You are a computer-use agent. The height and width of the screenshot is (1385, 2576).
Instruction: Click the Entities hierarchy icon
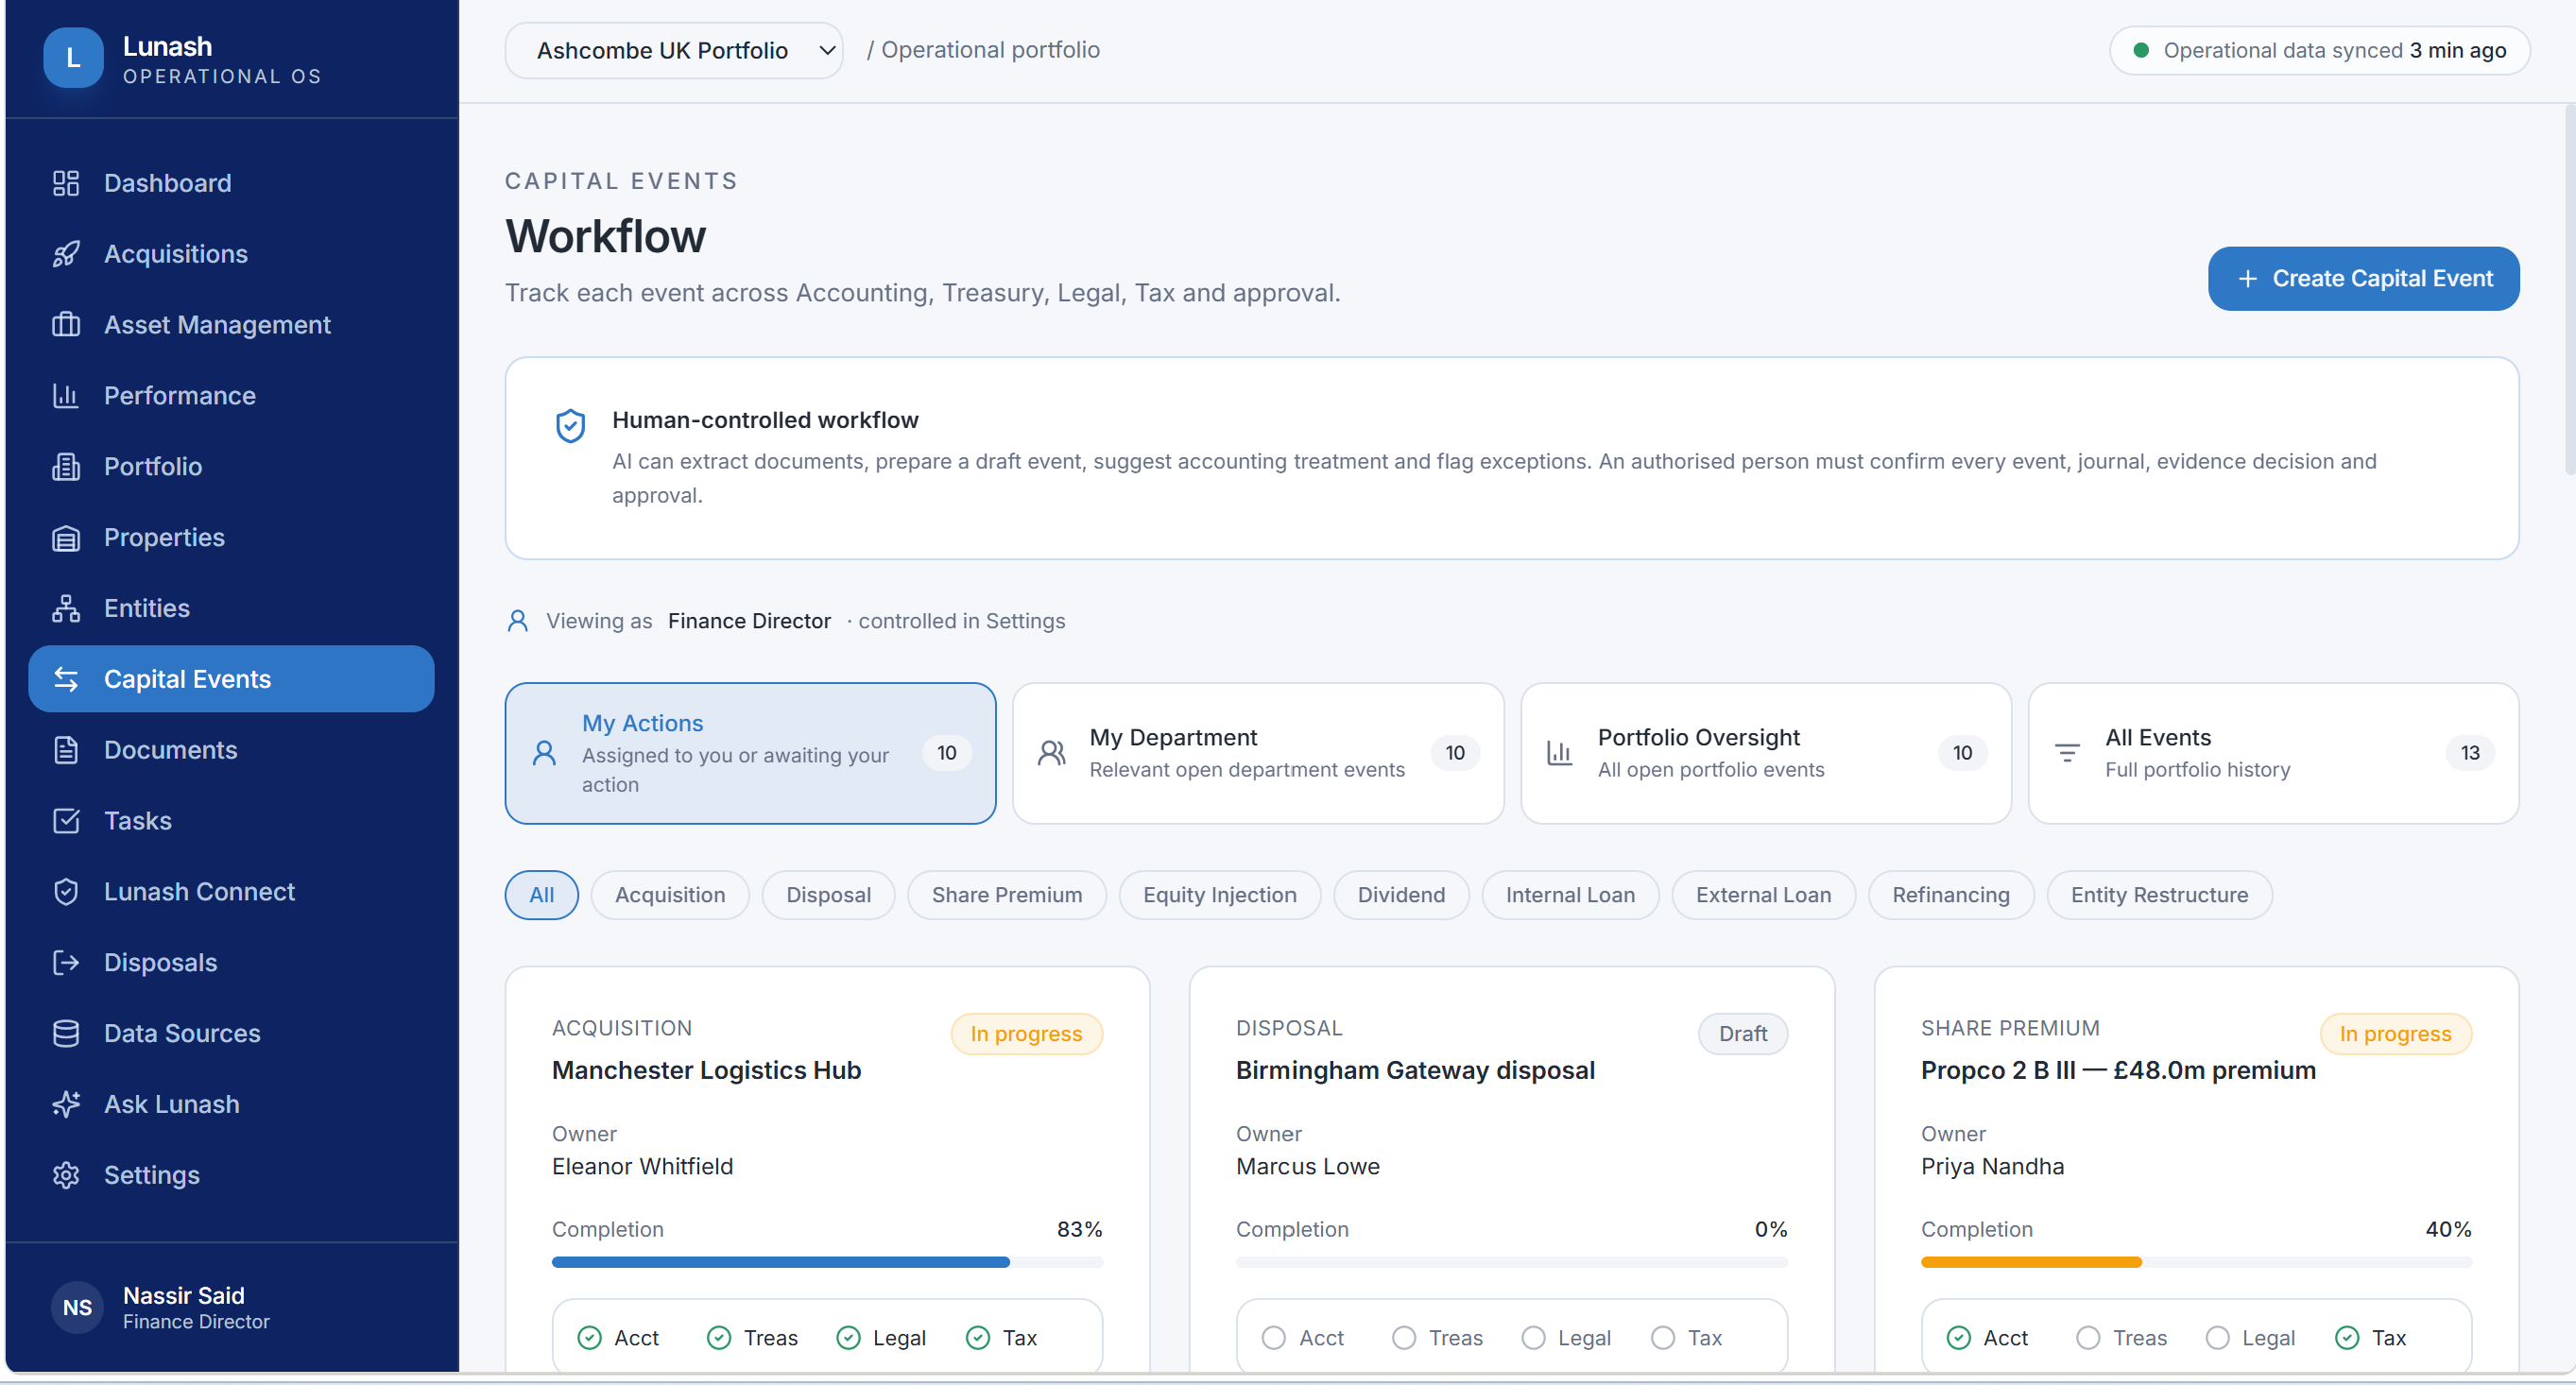pos(66,608)
